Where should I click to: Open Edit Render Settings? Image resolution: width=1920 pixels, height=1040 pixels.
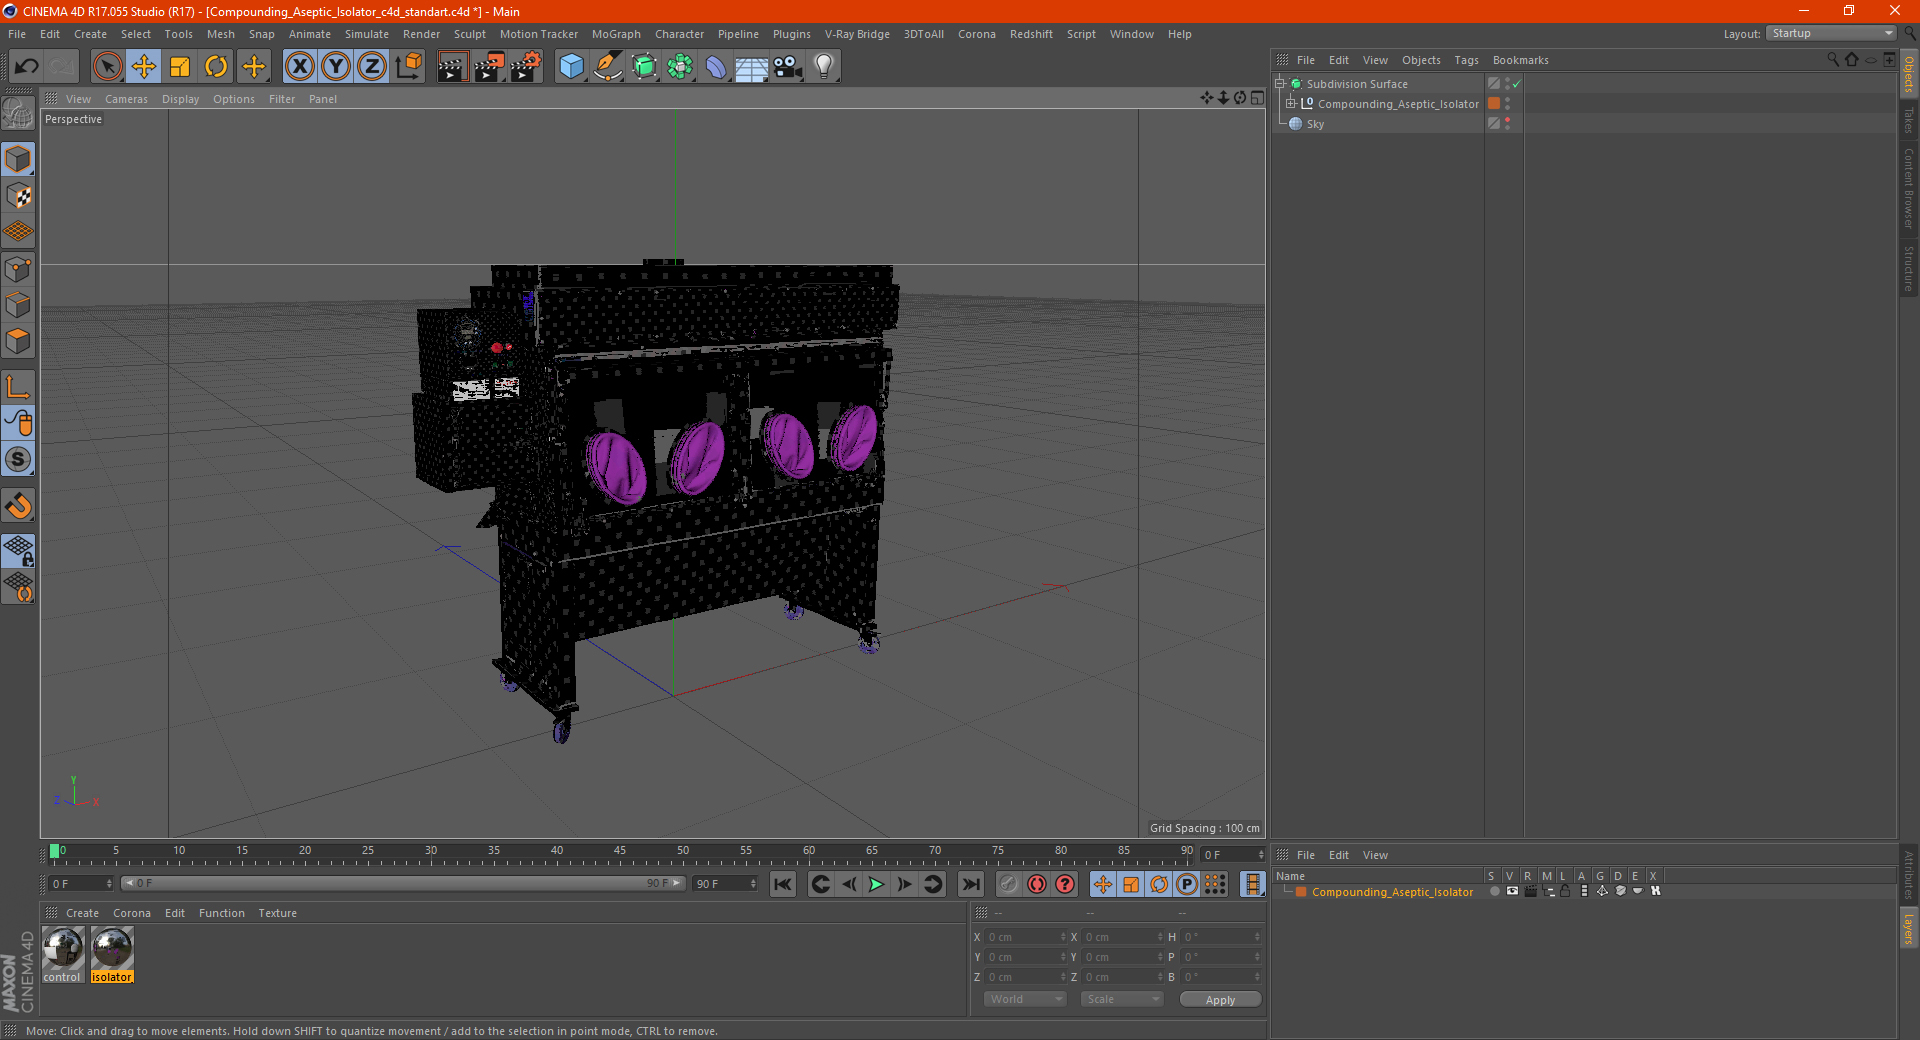click(x=526, y=67)
